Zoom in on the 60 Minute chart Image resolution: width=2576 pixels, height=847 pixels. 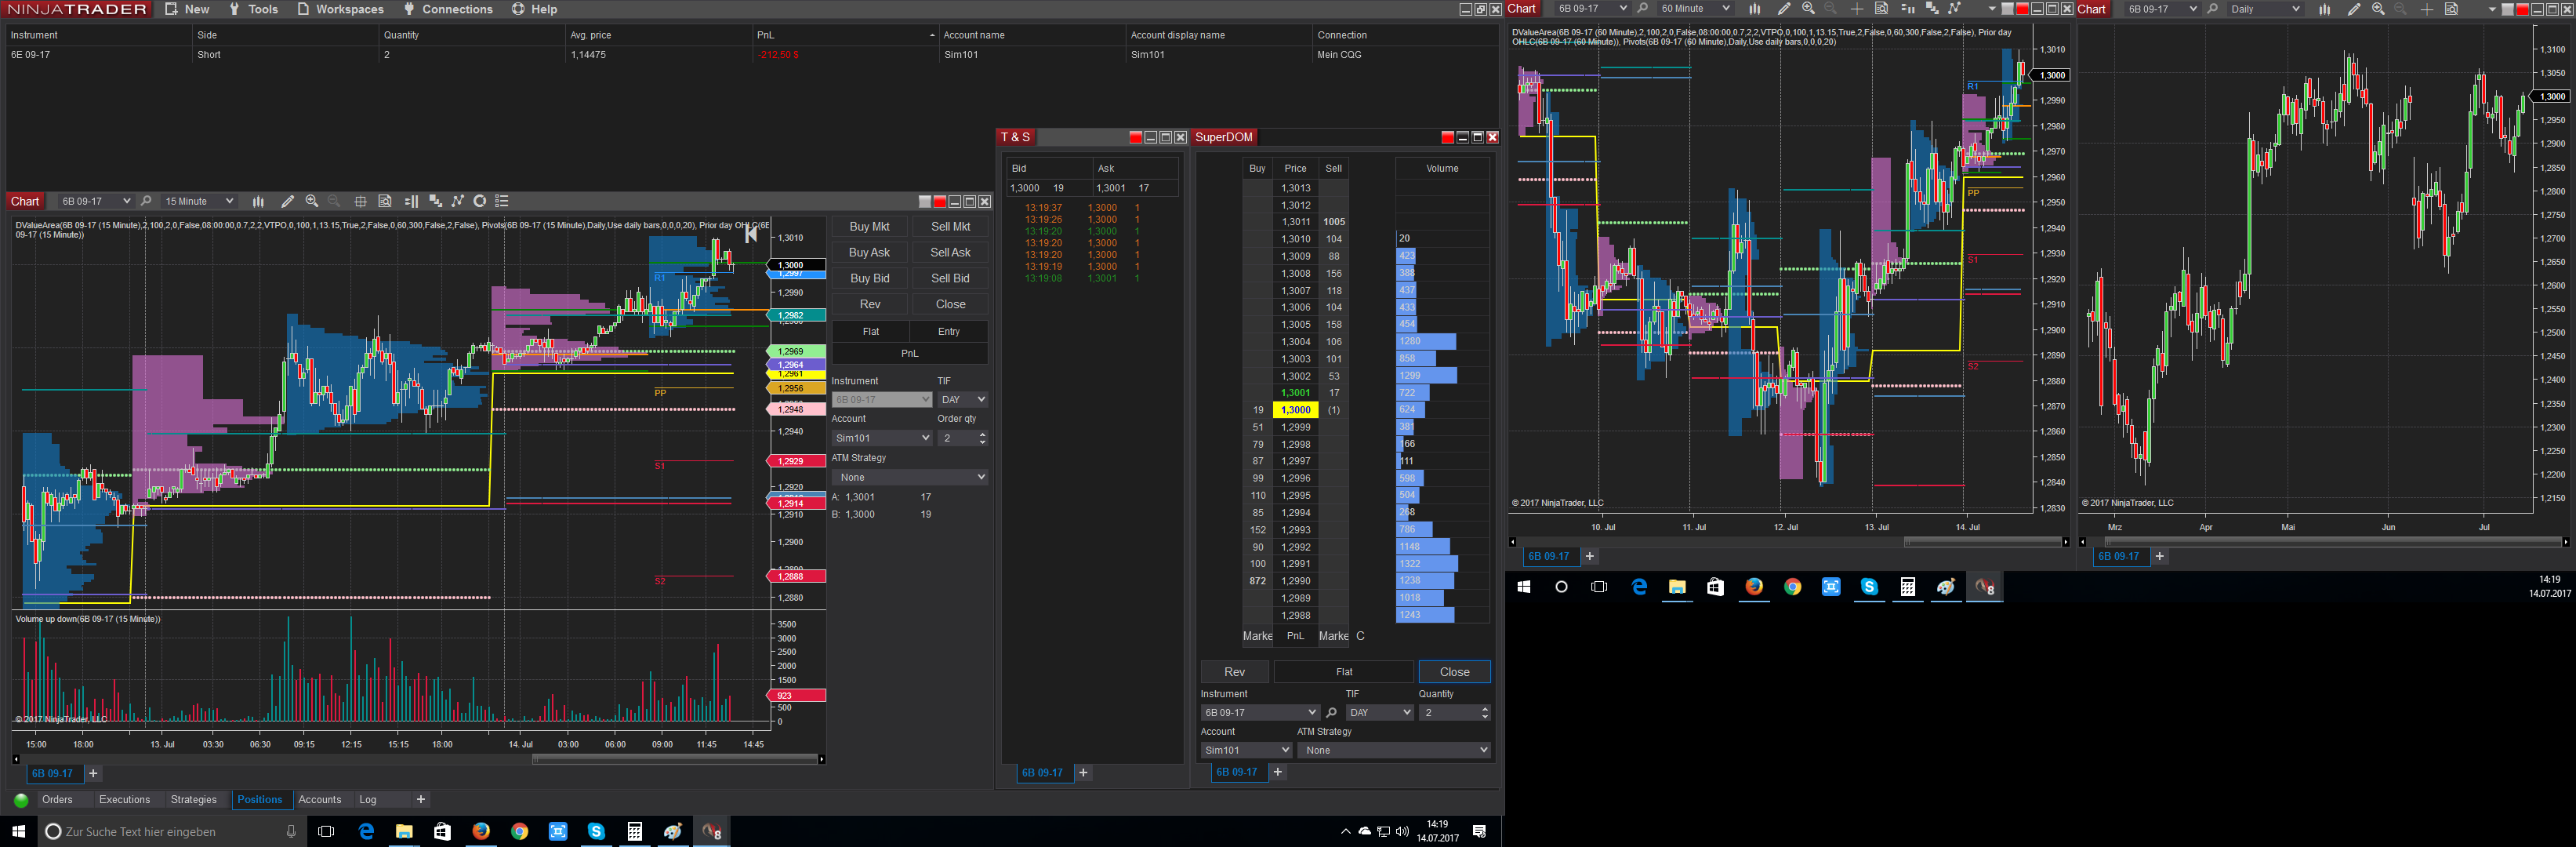coord(1808,9)
